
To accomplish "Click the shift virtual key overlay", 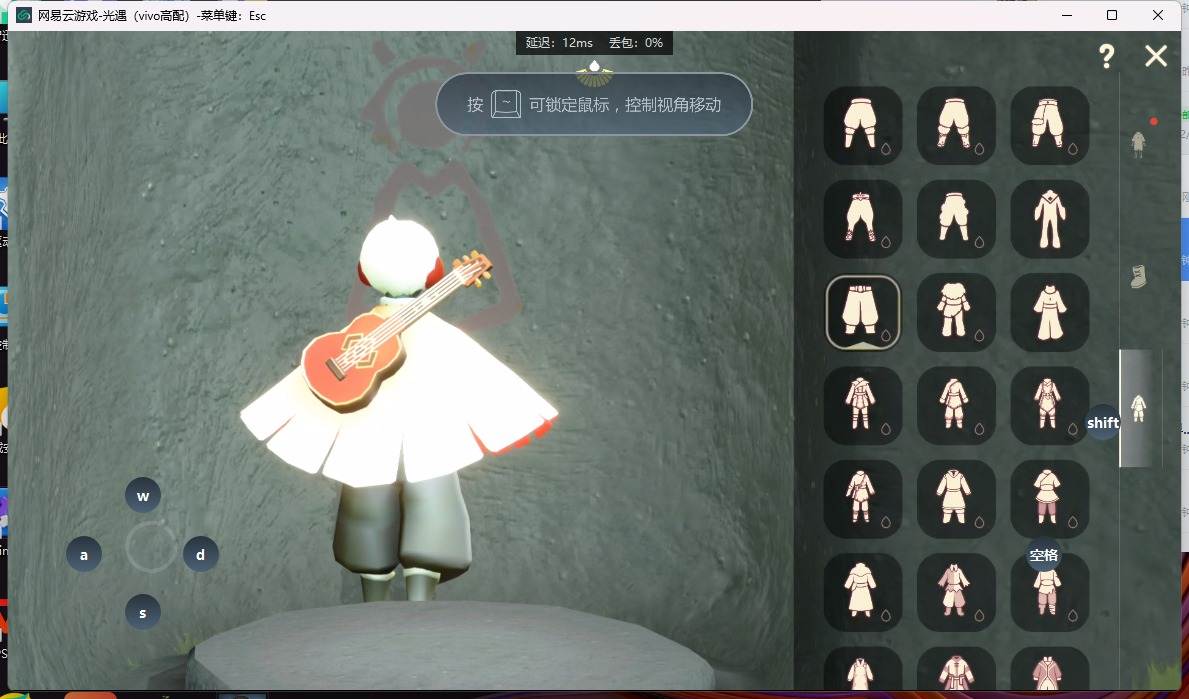I will click(x=1103, y=423).
